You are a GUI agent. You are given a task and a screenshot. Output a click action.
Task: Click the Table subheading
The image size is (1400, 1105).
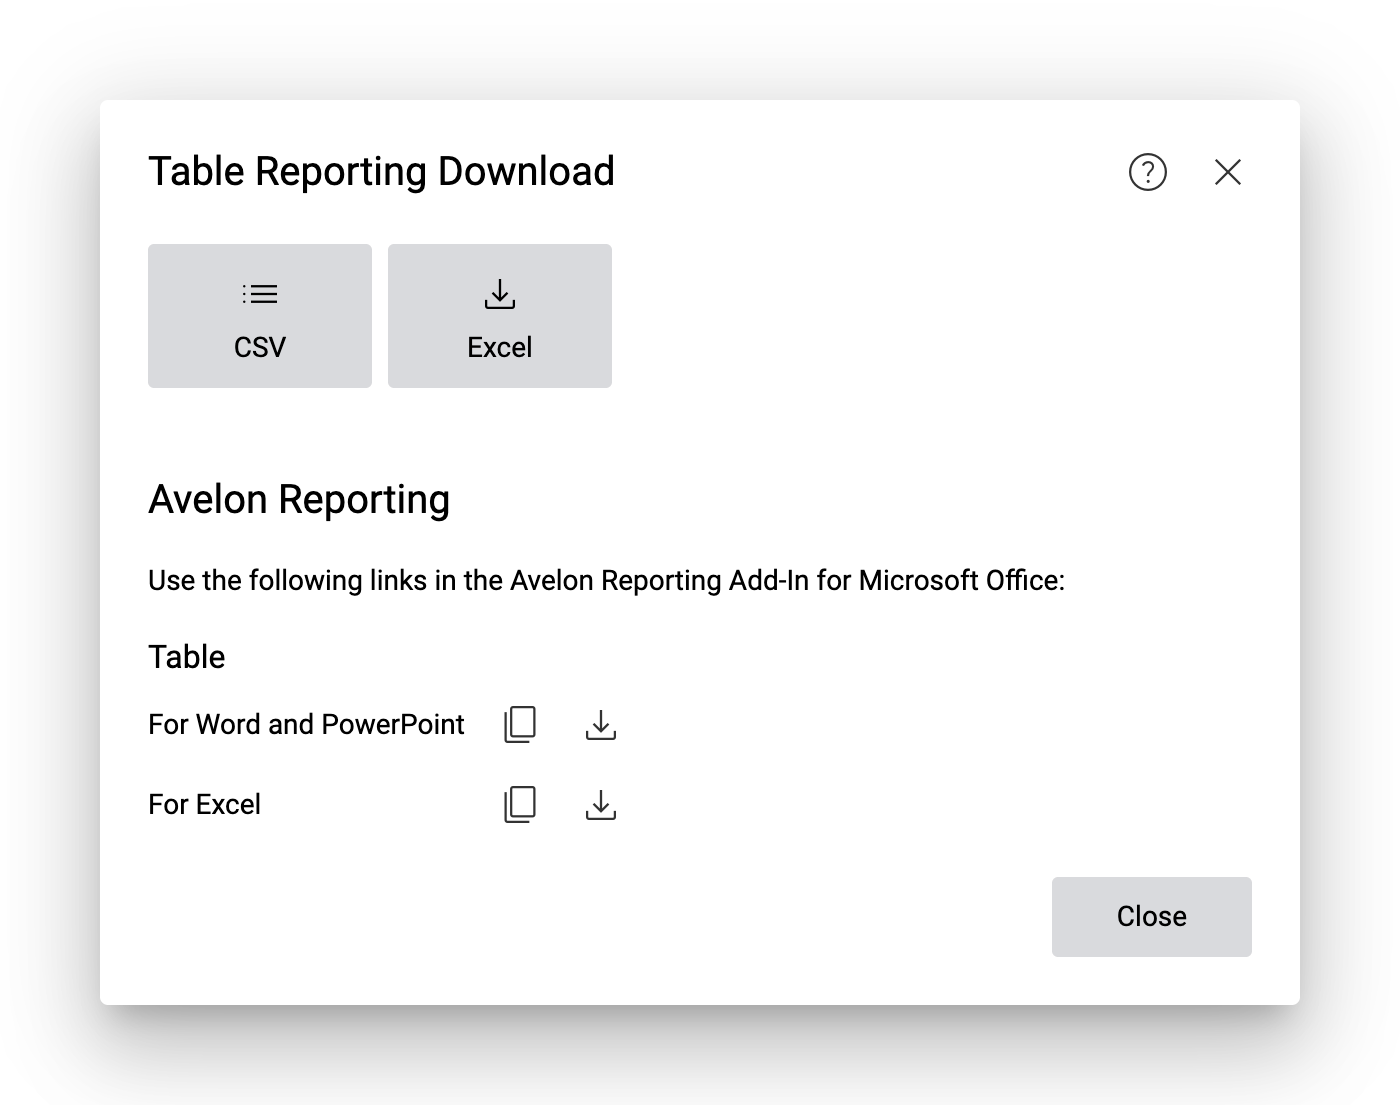[x=187, y=657]
